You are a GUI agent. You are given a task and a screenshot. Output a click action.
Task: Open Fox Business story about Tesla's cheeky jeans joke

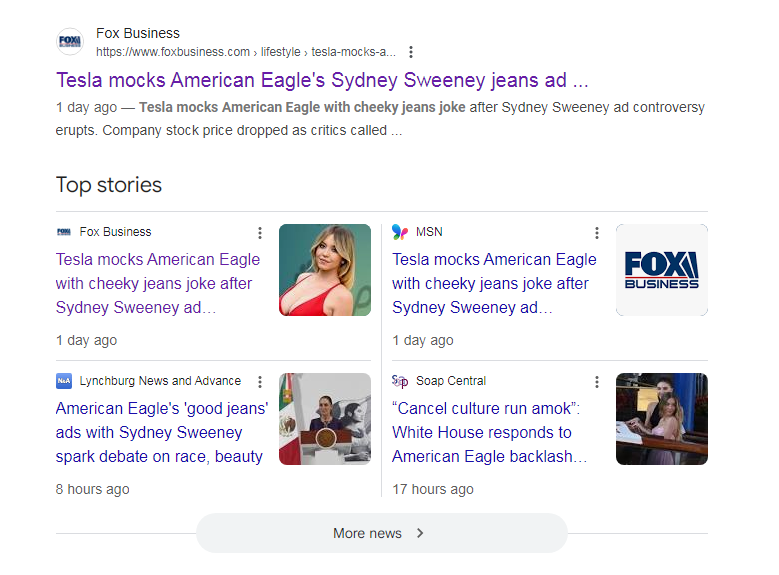click(157, 283)
